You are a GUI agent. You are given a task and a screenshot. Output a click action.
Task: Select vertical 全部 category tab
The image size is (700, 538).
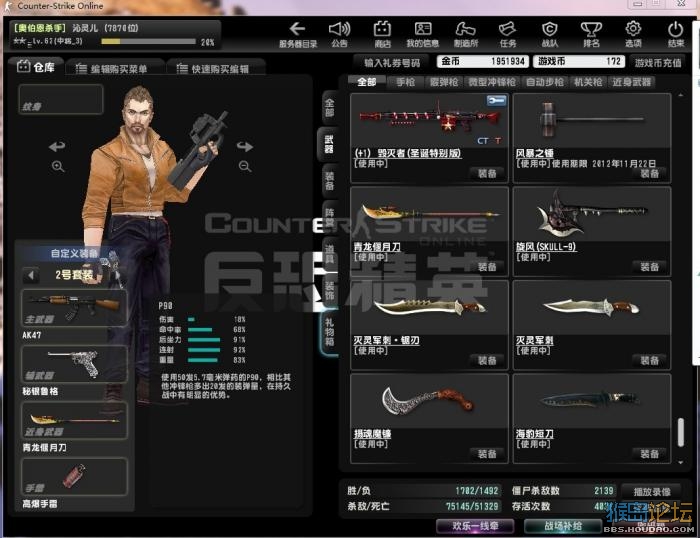tap(329, 108)
